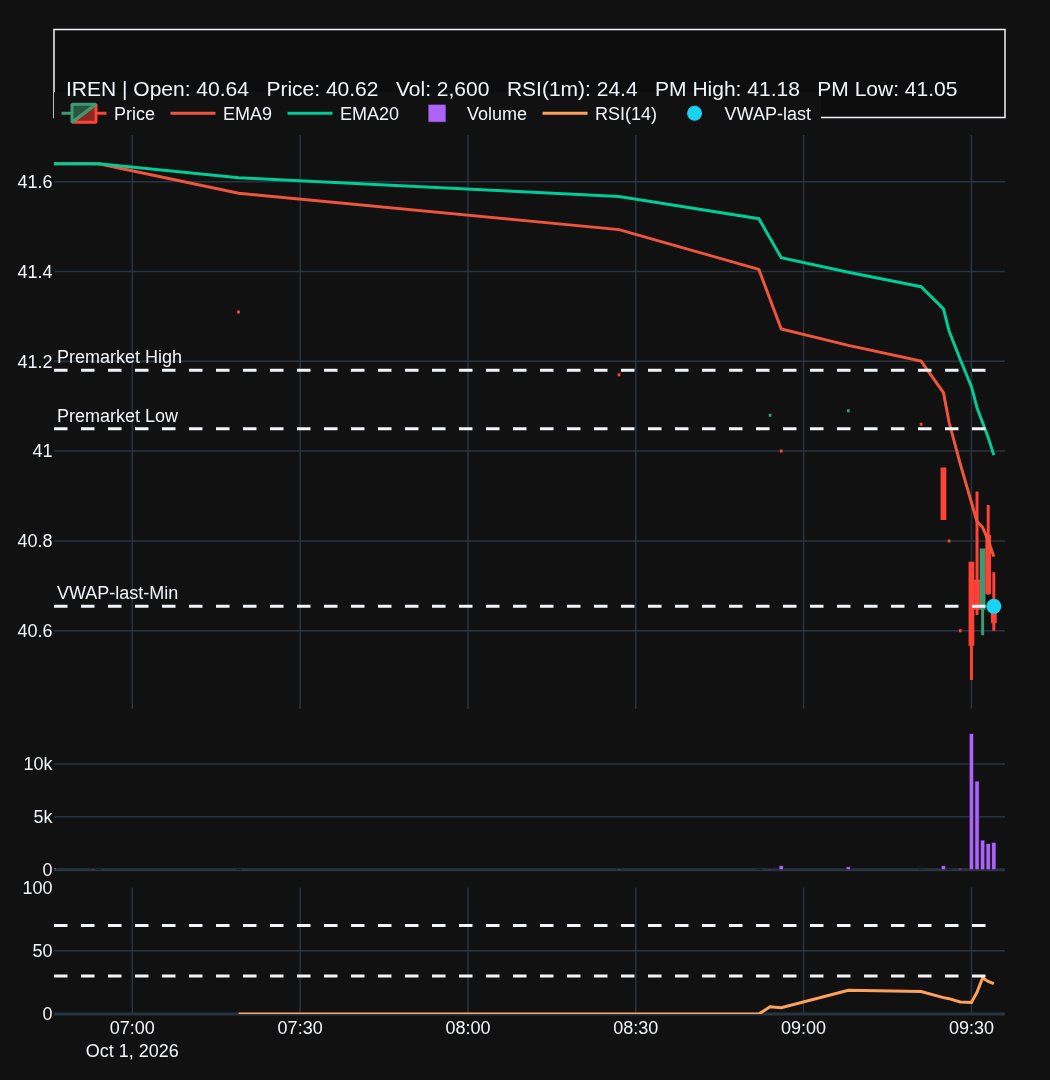1050x1080 pixels.
Task: Click the purple Volume legend square
Action: point(437,114)
